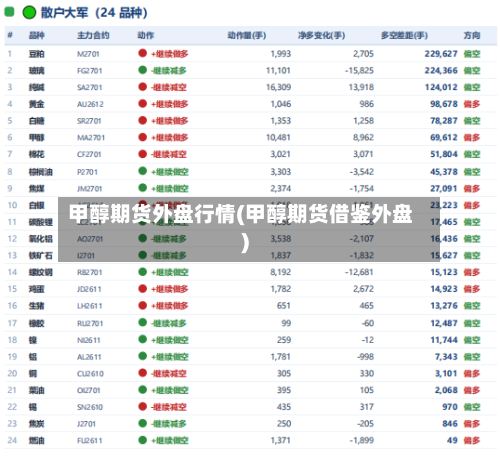Click the action volume 10,481 in 甲醇 row
This screenshot has width=500, height=460.
coord(278,137)
